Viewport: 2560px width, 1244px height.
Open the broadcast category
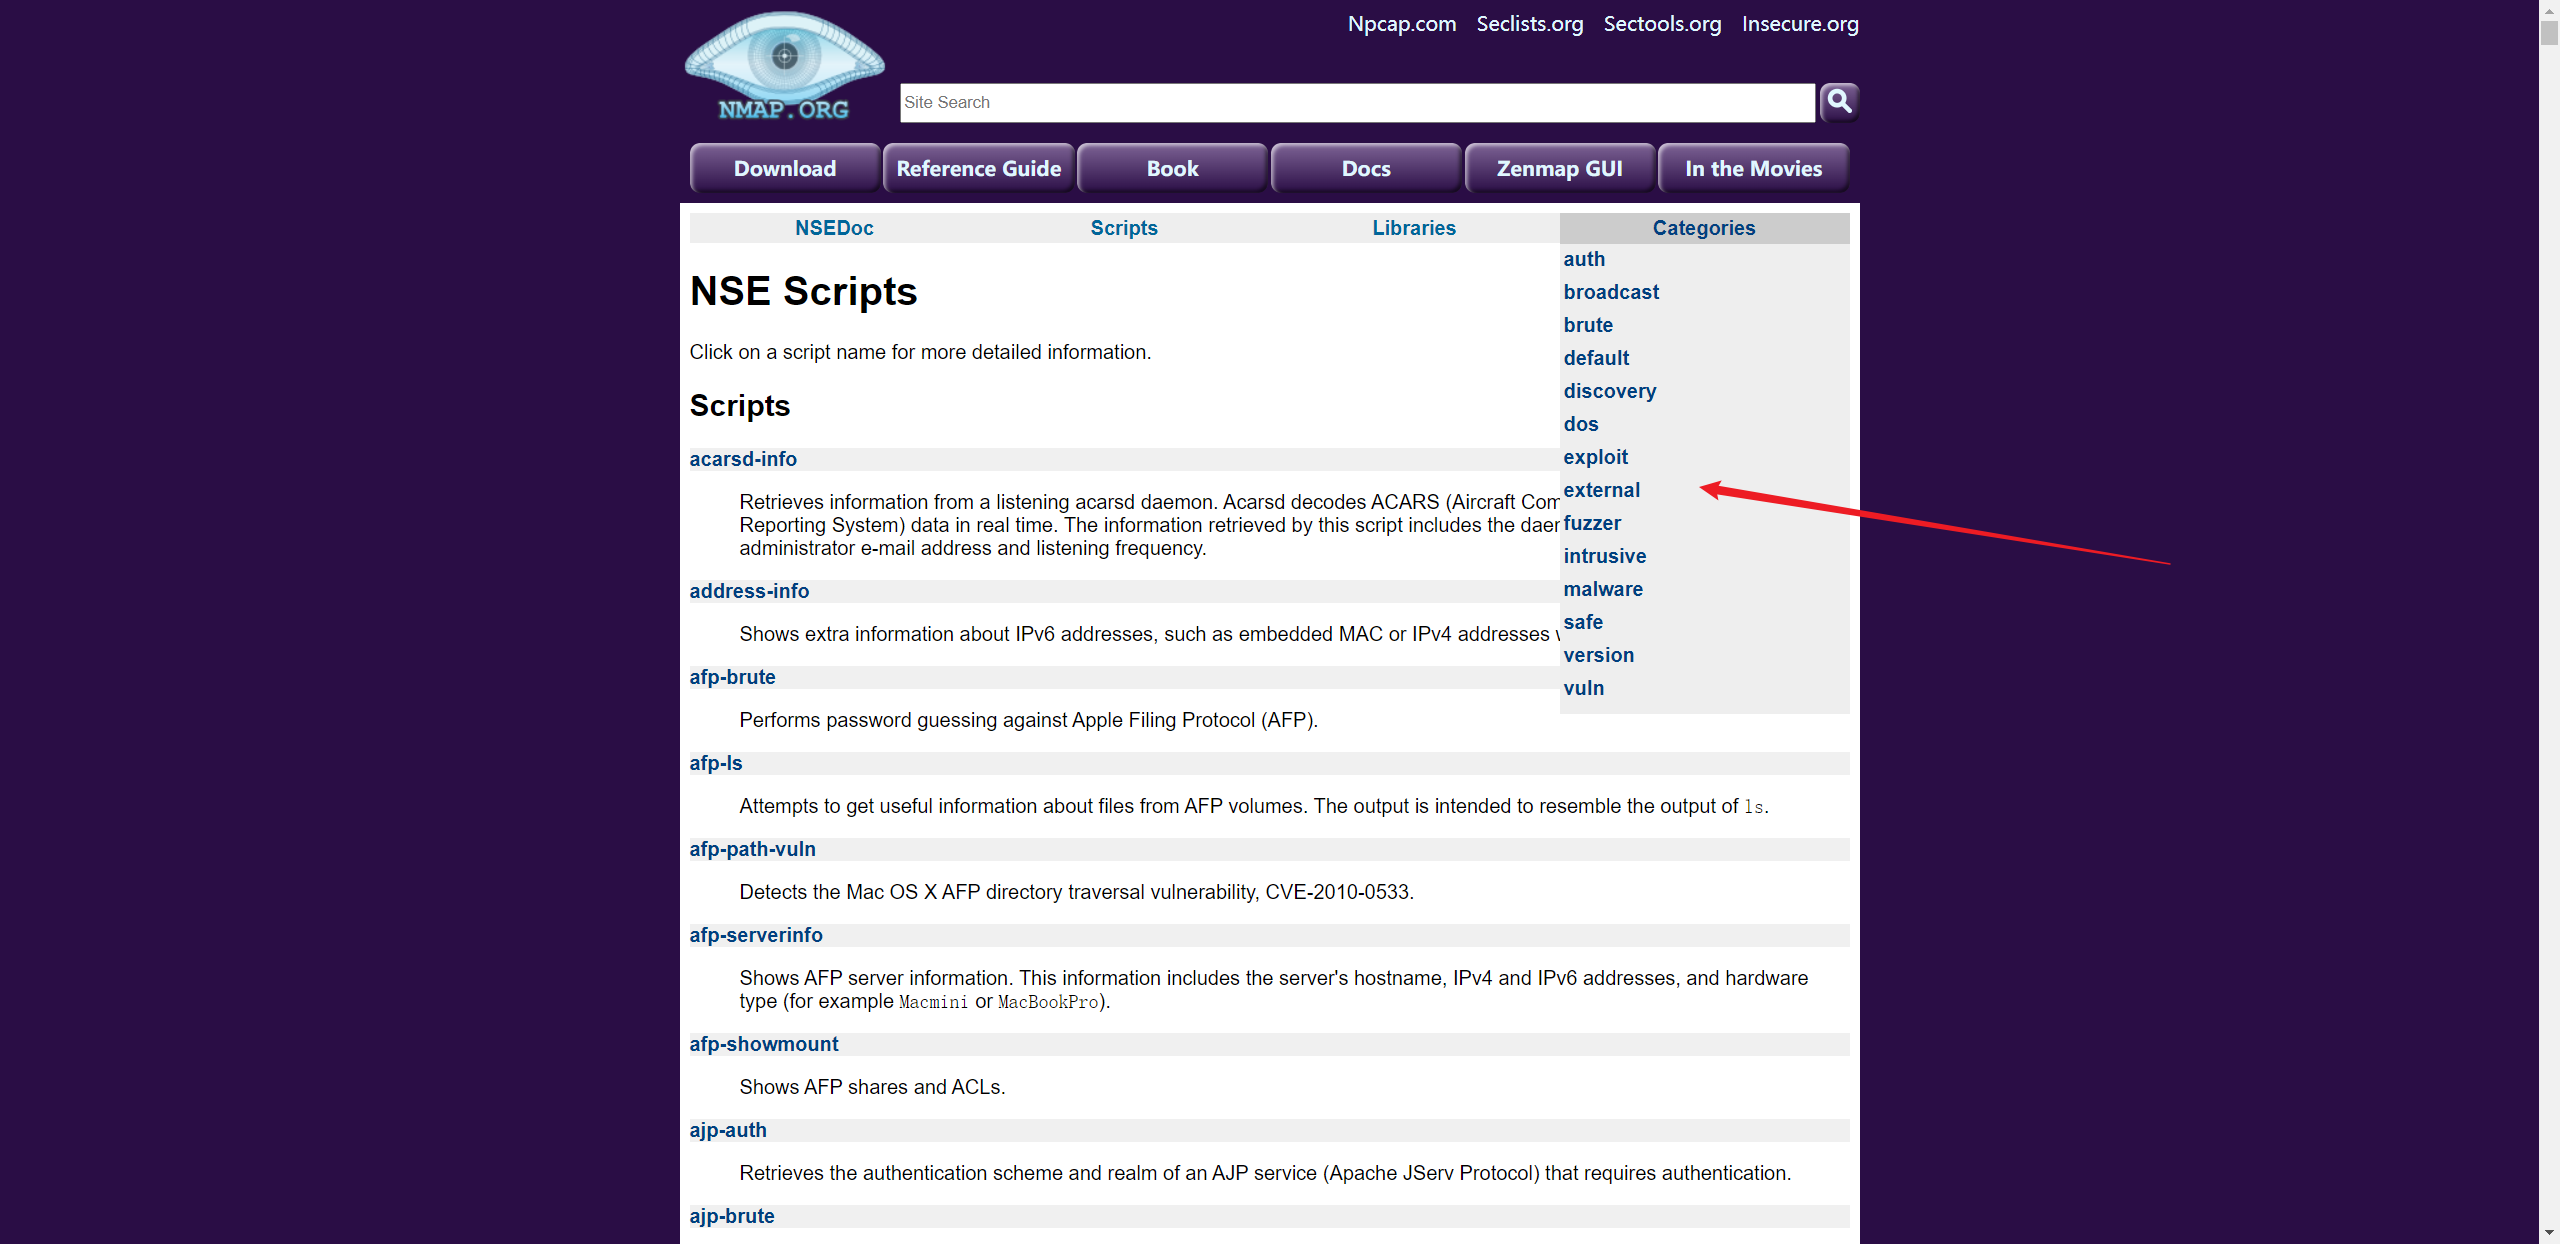click(1611, 292)
